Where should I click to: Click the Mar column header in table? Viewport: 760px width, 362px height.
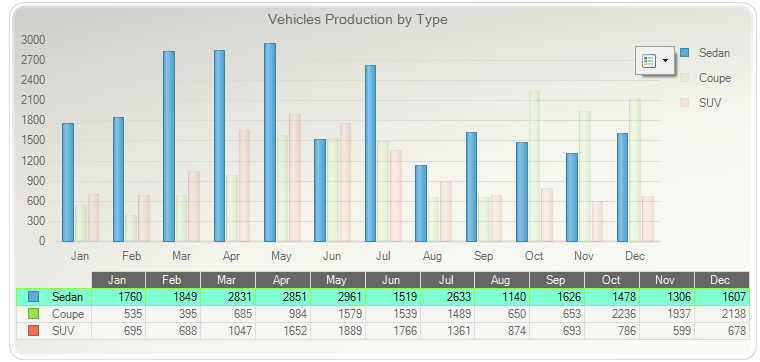228,280
